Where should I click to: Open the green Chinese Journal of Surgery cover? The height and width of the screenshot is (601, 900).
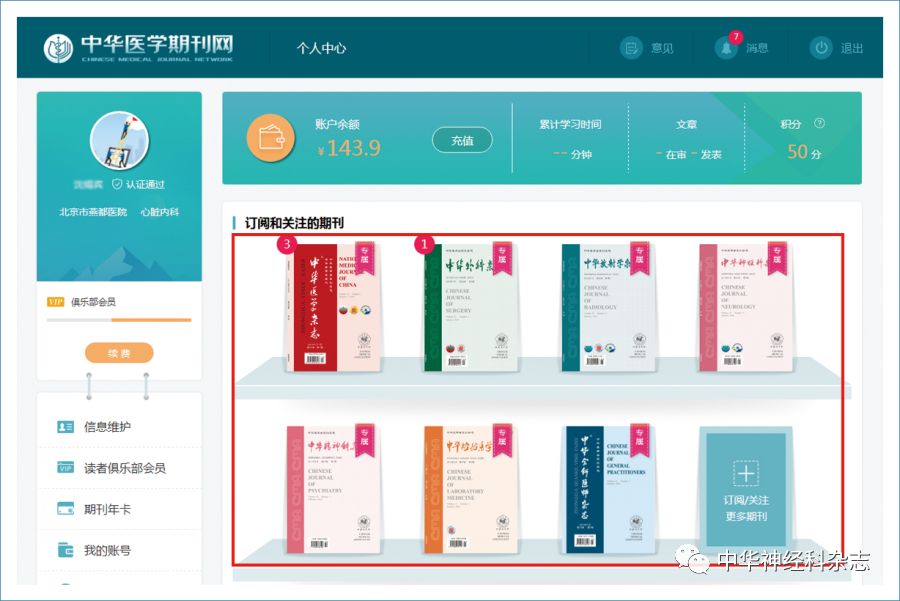click(471, 308)
